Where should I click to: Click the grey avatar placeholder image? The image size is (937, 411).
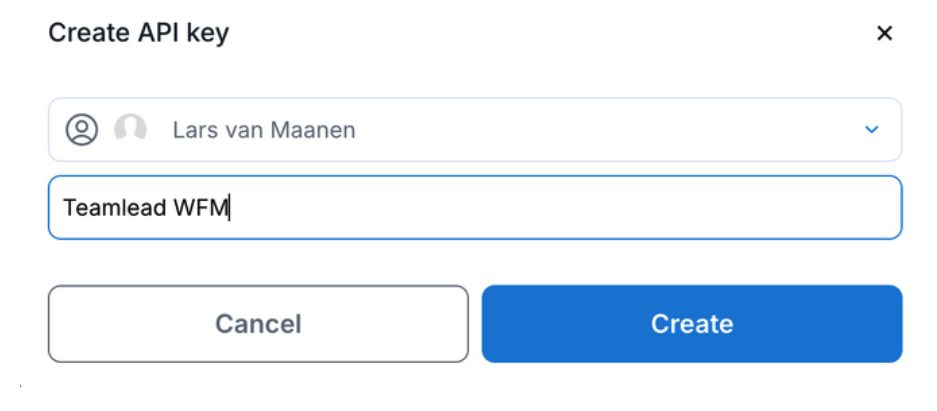[x=130, y=129]
